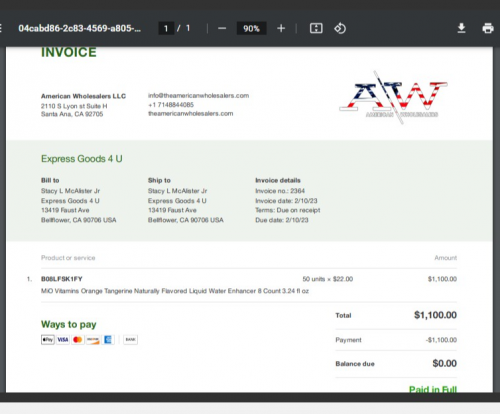Image resolution: width=500 pixels, height=414 pixels.
Task: Click phone number +1 7148844085
Action: pos(171,105)
